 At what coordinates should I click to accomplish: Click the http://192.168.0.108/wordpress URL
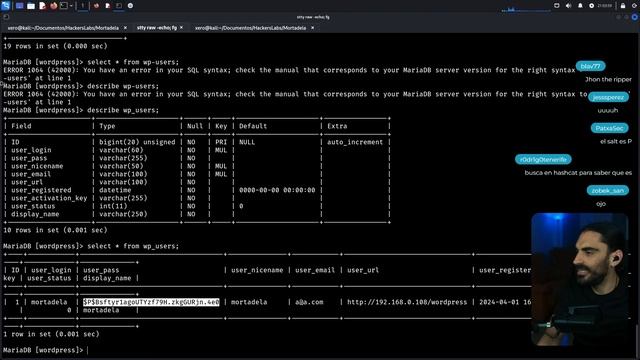[x=407, y=302]
